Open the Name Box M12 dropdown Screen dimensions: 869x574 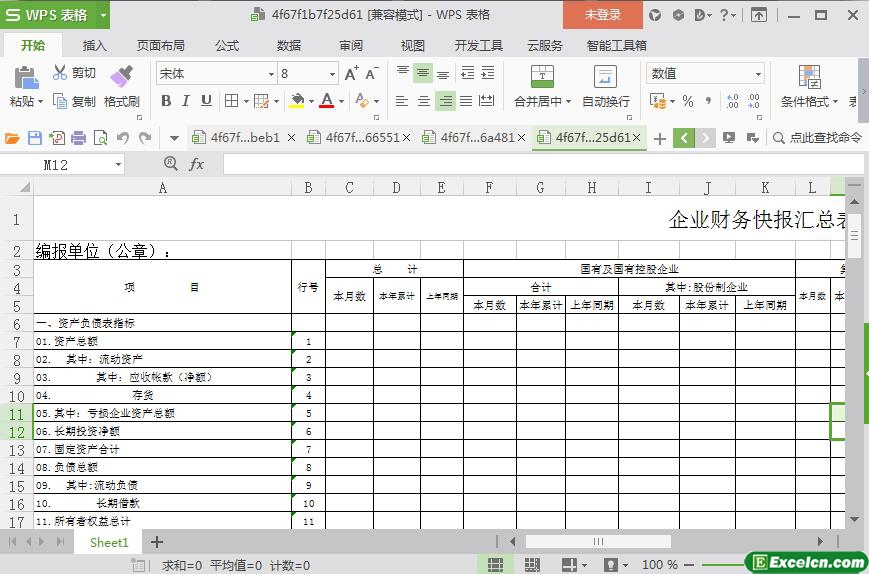click(x=118, y=165)
